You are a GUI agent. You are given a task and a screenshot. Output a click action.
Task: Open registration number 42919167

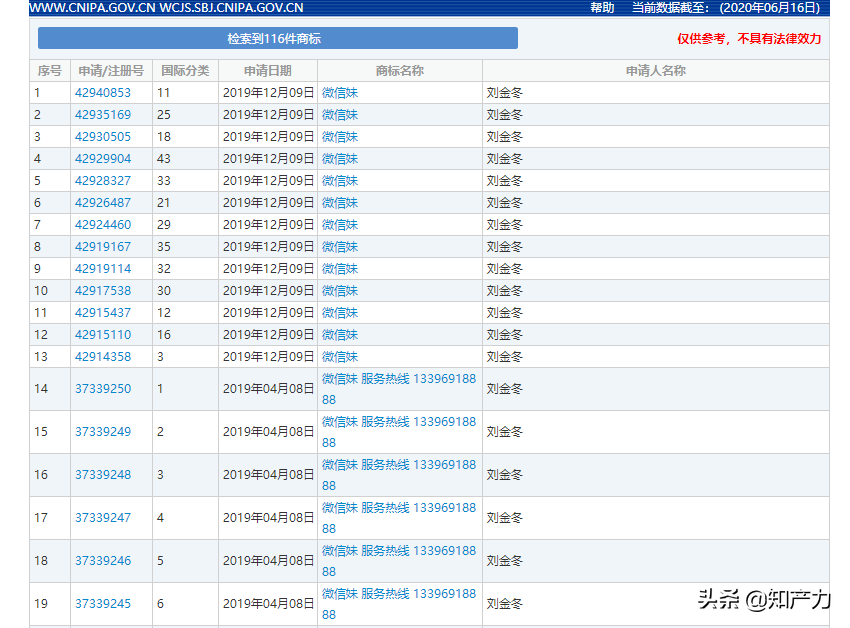click(x=103, y=247)
